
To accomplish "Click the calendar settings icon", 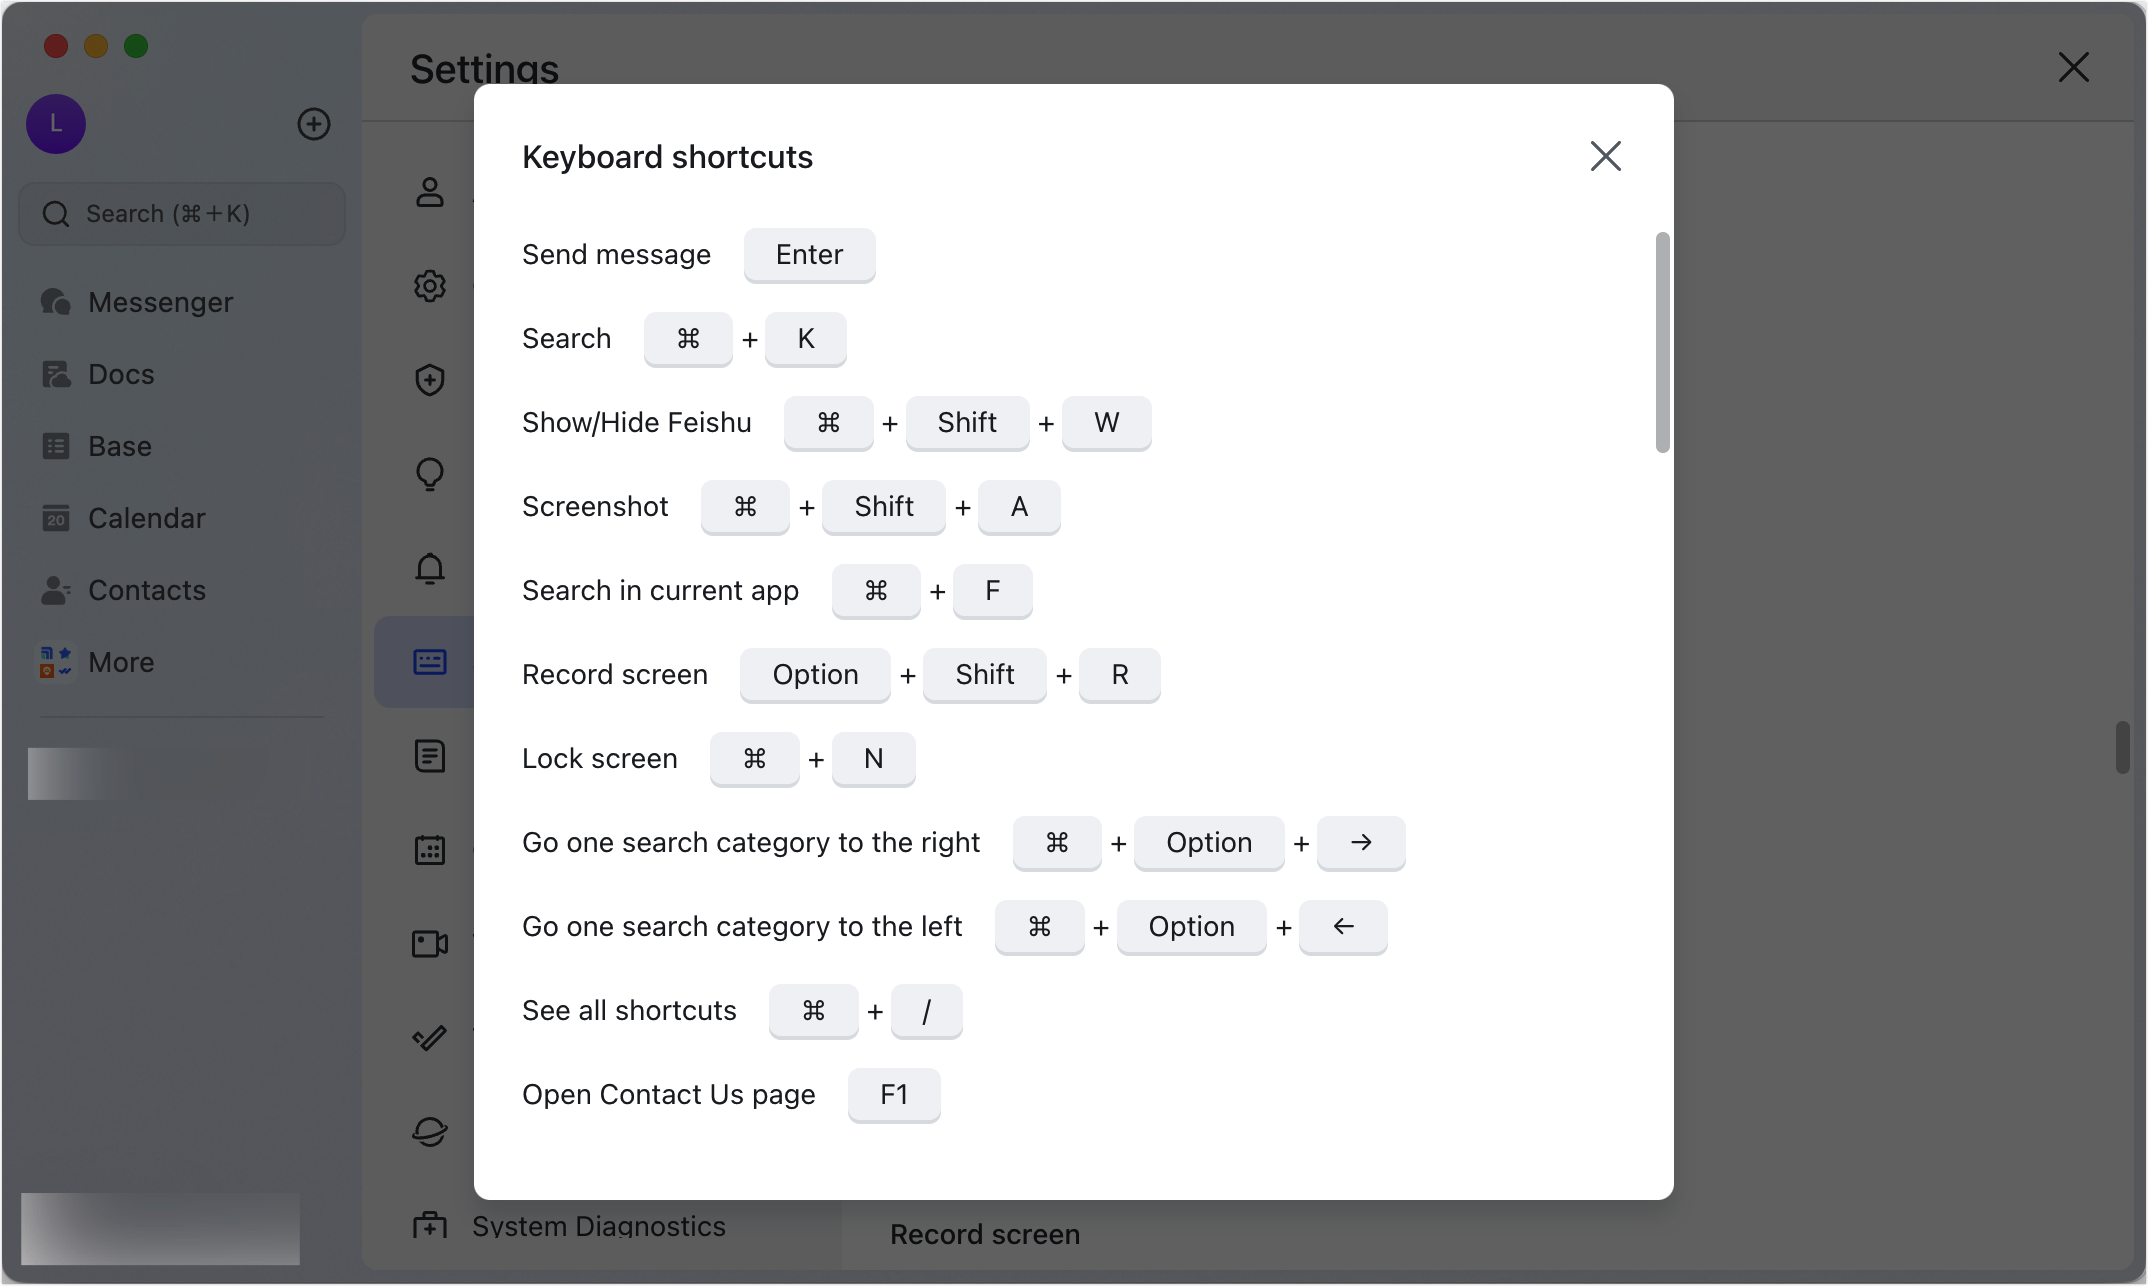I will tap(429, 850).
